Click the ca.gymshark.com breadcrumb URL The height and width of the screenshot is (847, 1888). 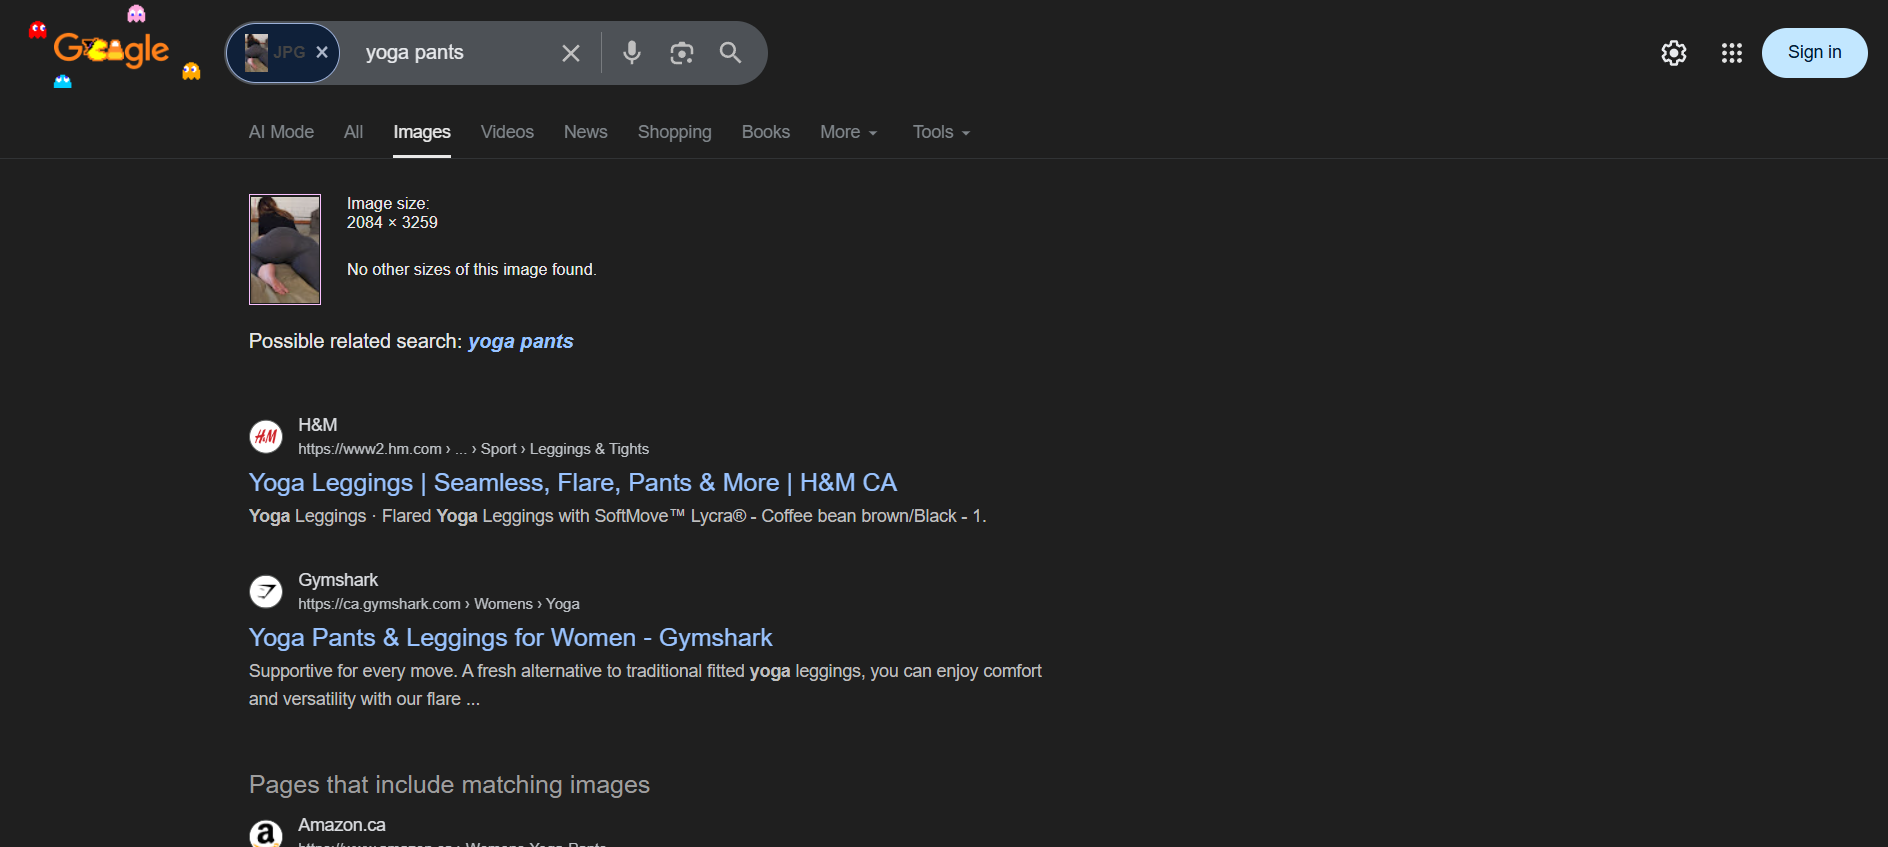click(439, 604)
